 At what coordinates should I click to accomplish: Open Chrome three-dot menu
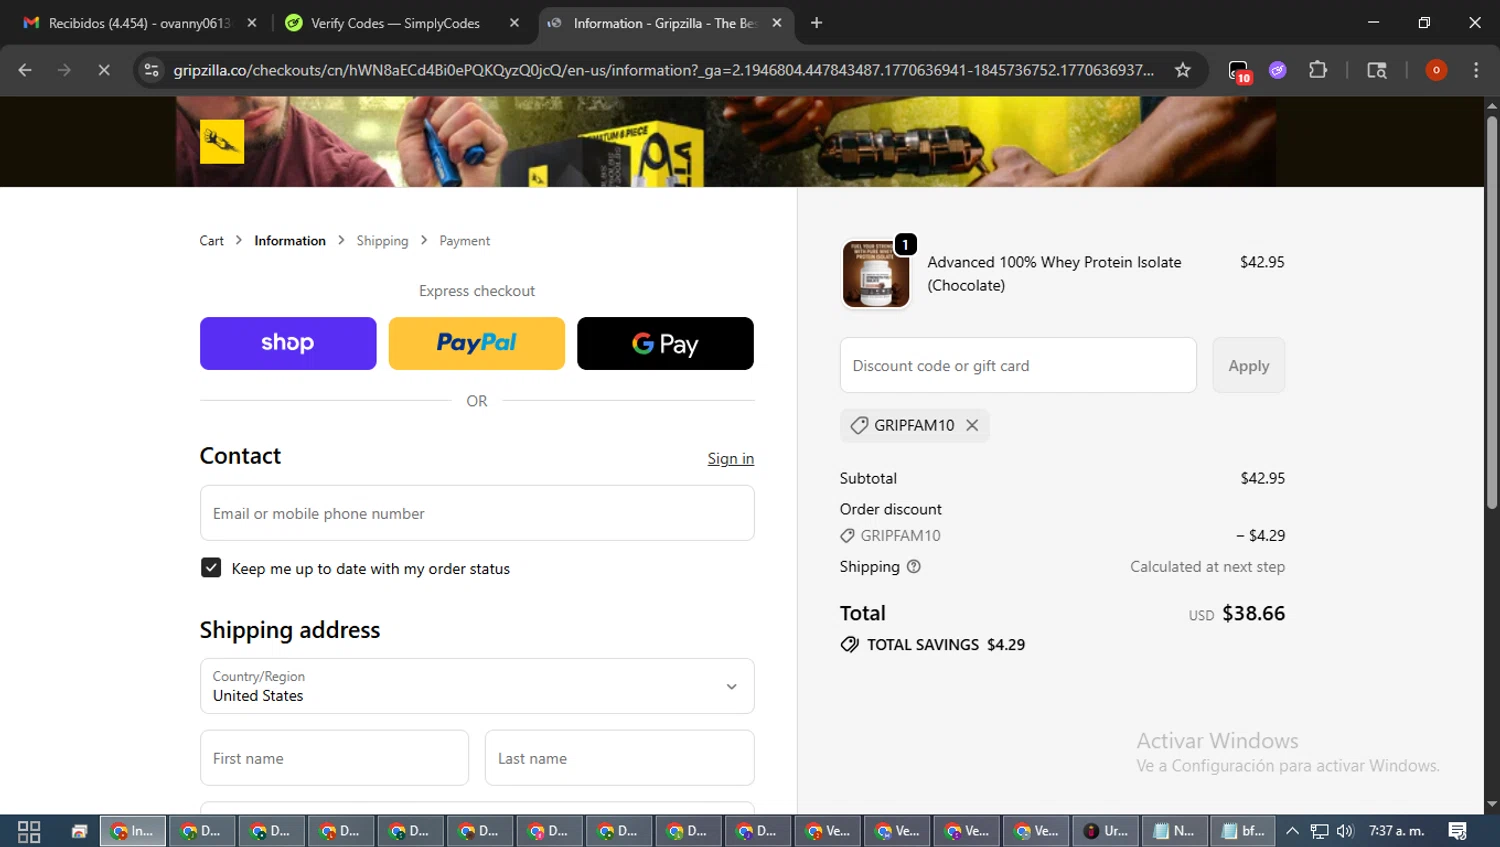1476,70
